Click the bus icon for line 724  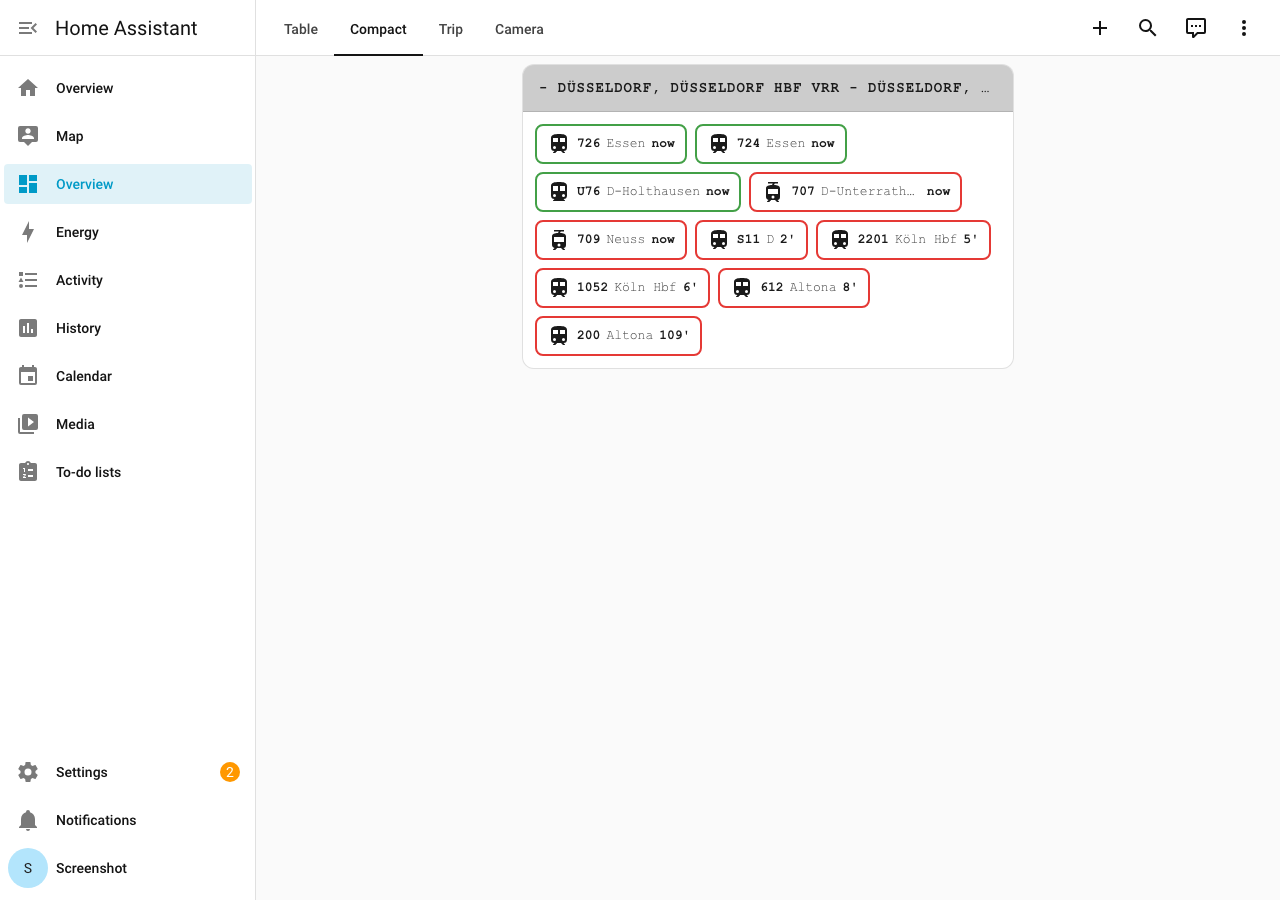[719, 143]
